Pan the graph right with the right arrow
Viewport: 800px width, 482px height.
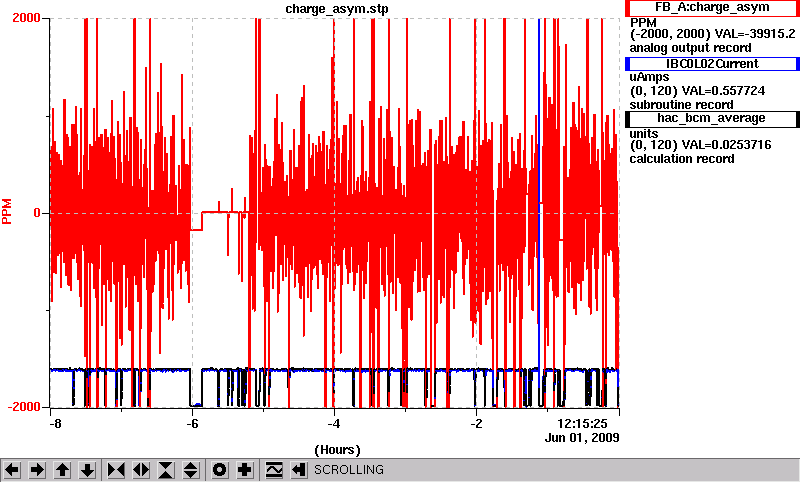click(x=37, y=470)
